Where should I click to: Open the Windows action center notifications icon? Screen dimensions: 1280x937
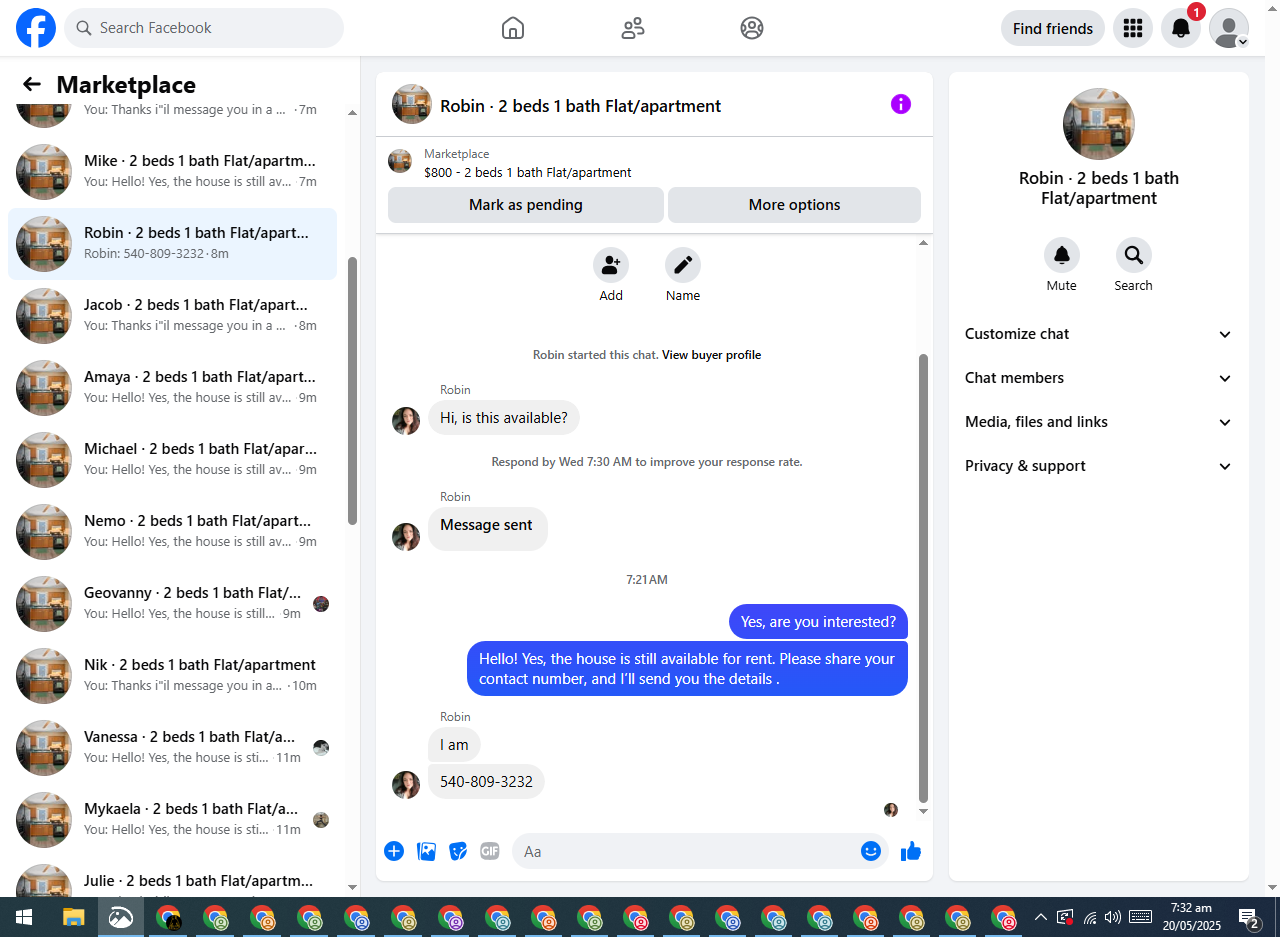1249,917
